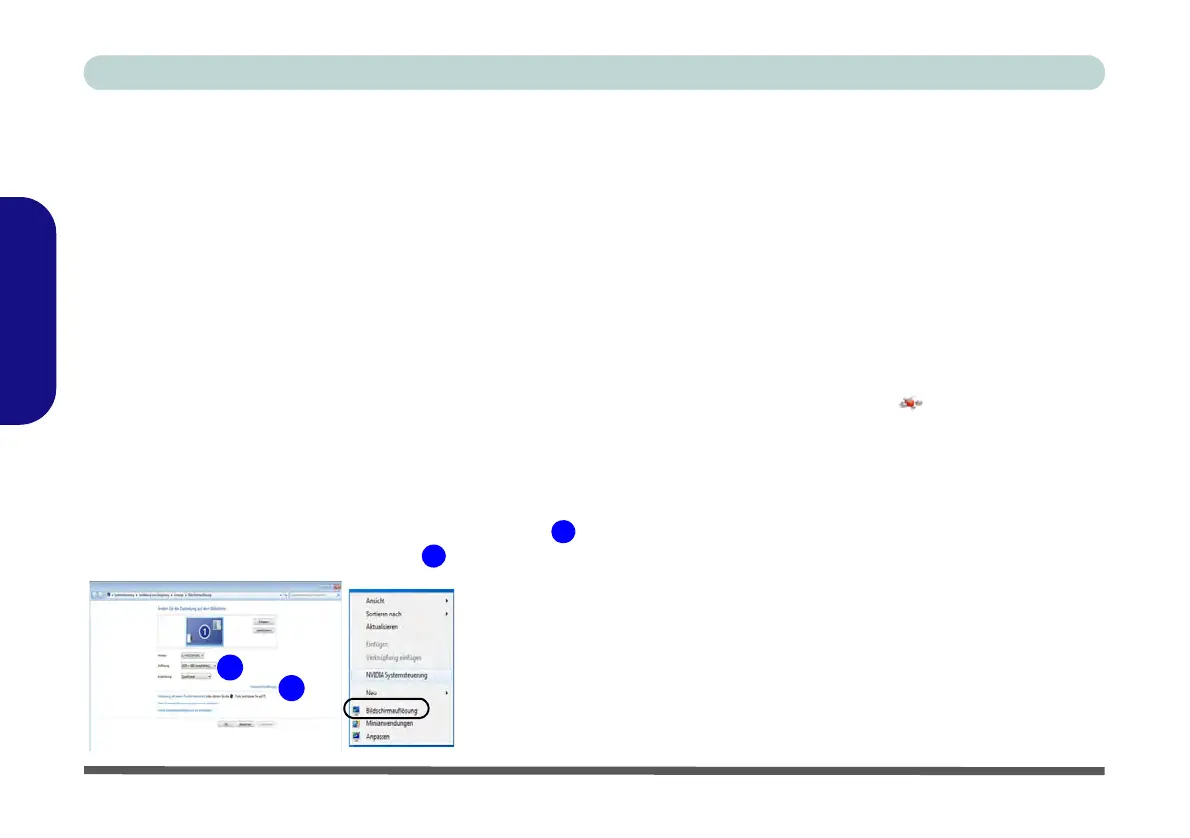Image resolution: width=1190 pixels, height=838 pixels.
Task: Select the monitor 1 preview thumbnail
Action: coord(204,632)
